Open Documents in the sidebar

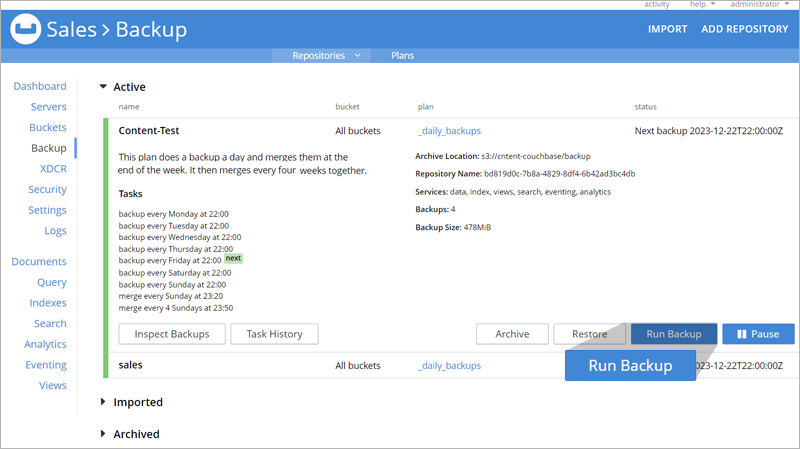(39, 261)
